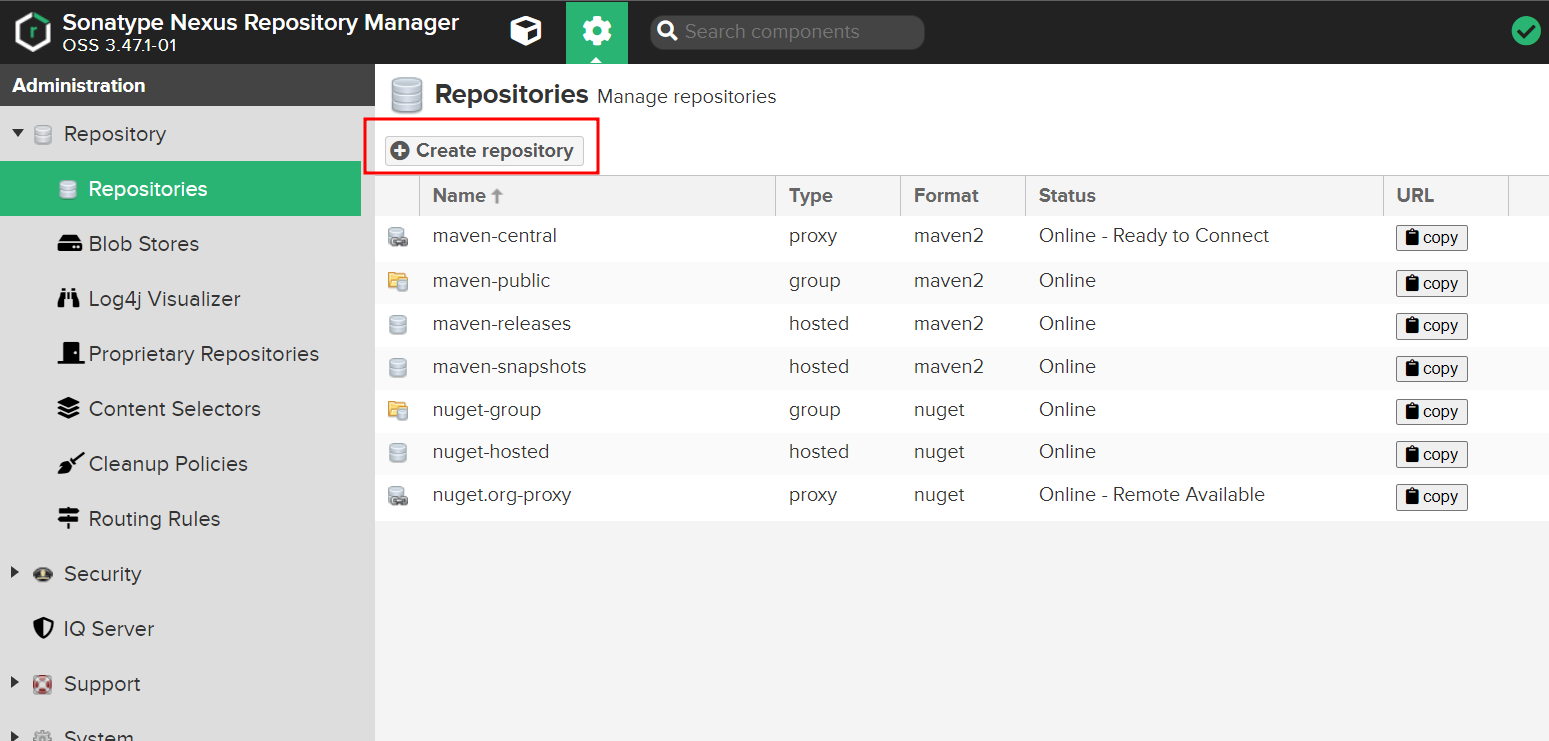Click the magnifier icon in search box
This screenshot has width=1549, height=741.
tap(667, 32)
